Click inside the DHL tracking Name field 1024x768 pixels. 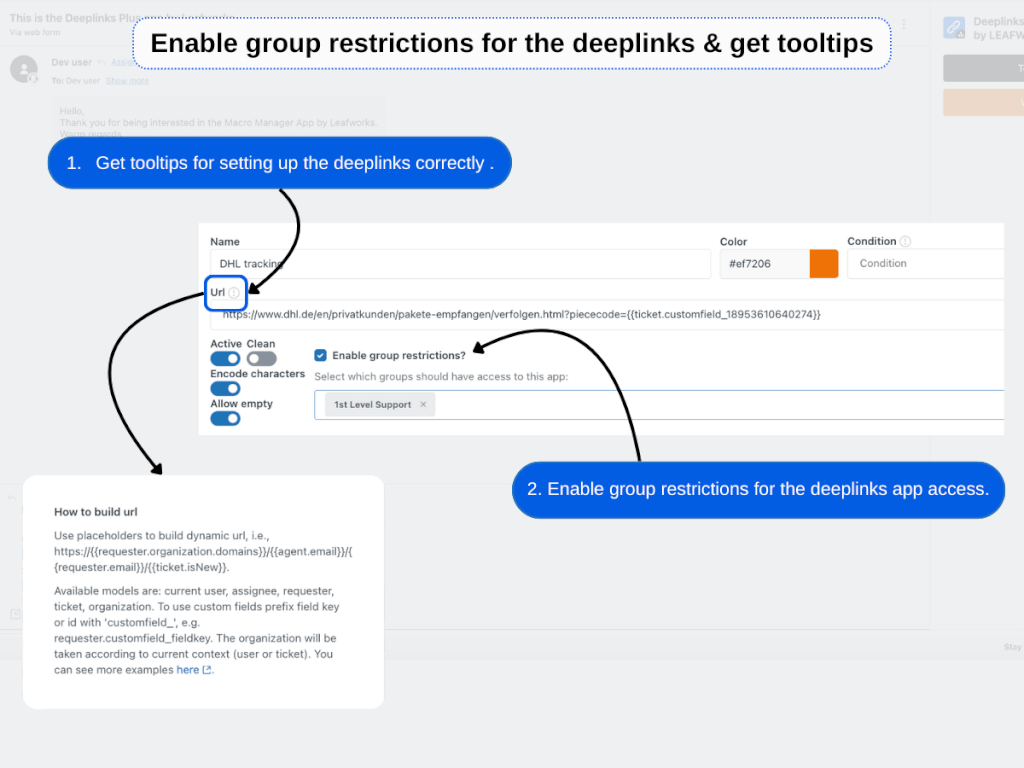coord(400,263)
